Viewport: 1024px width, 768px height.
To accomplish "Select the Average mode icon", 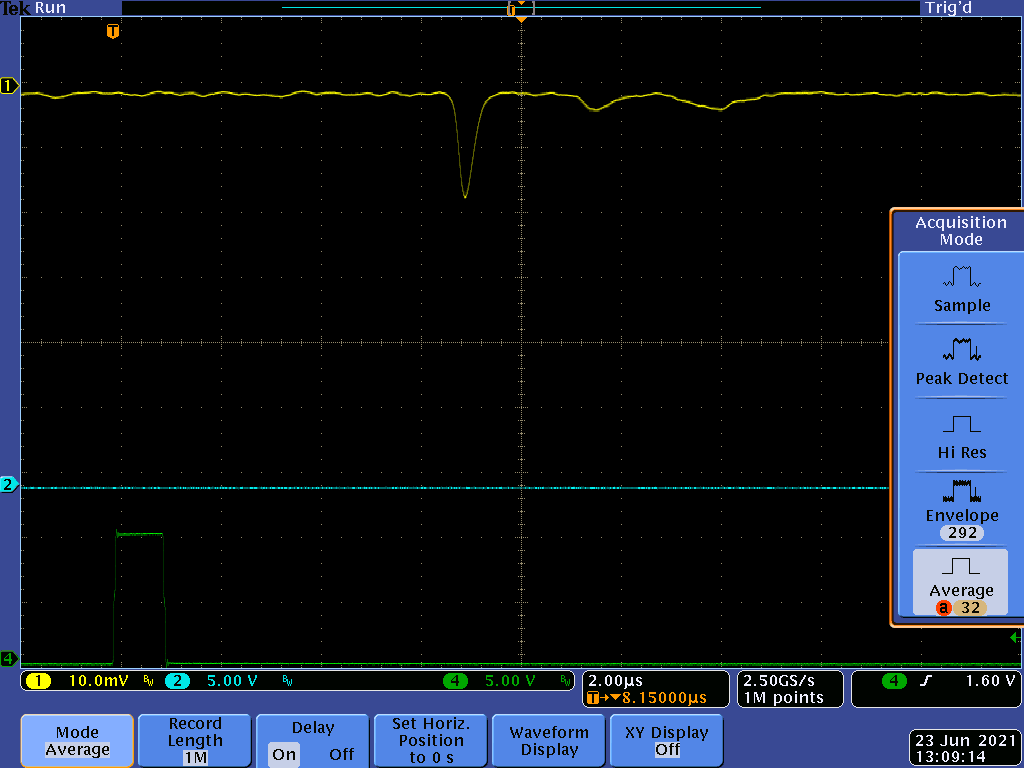I will tap(961, 566).
